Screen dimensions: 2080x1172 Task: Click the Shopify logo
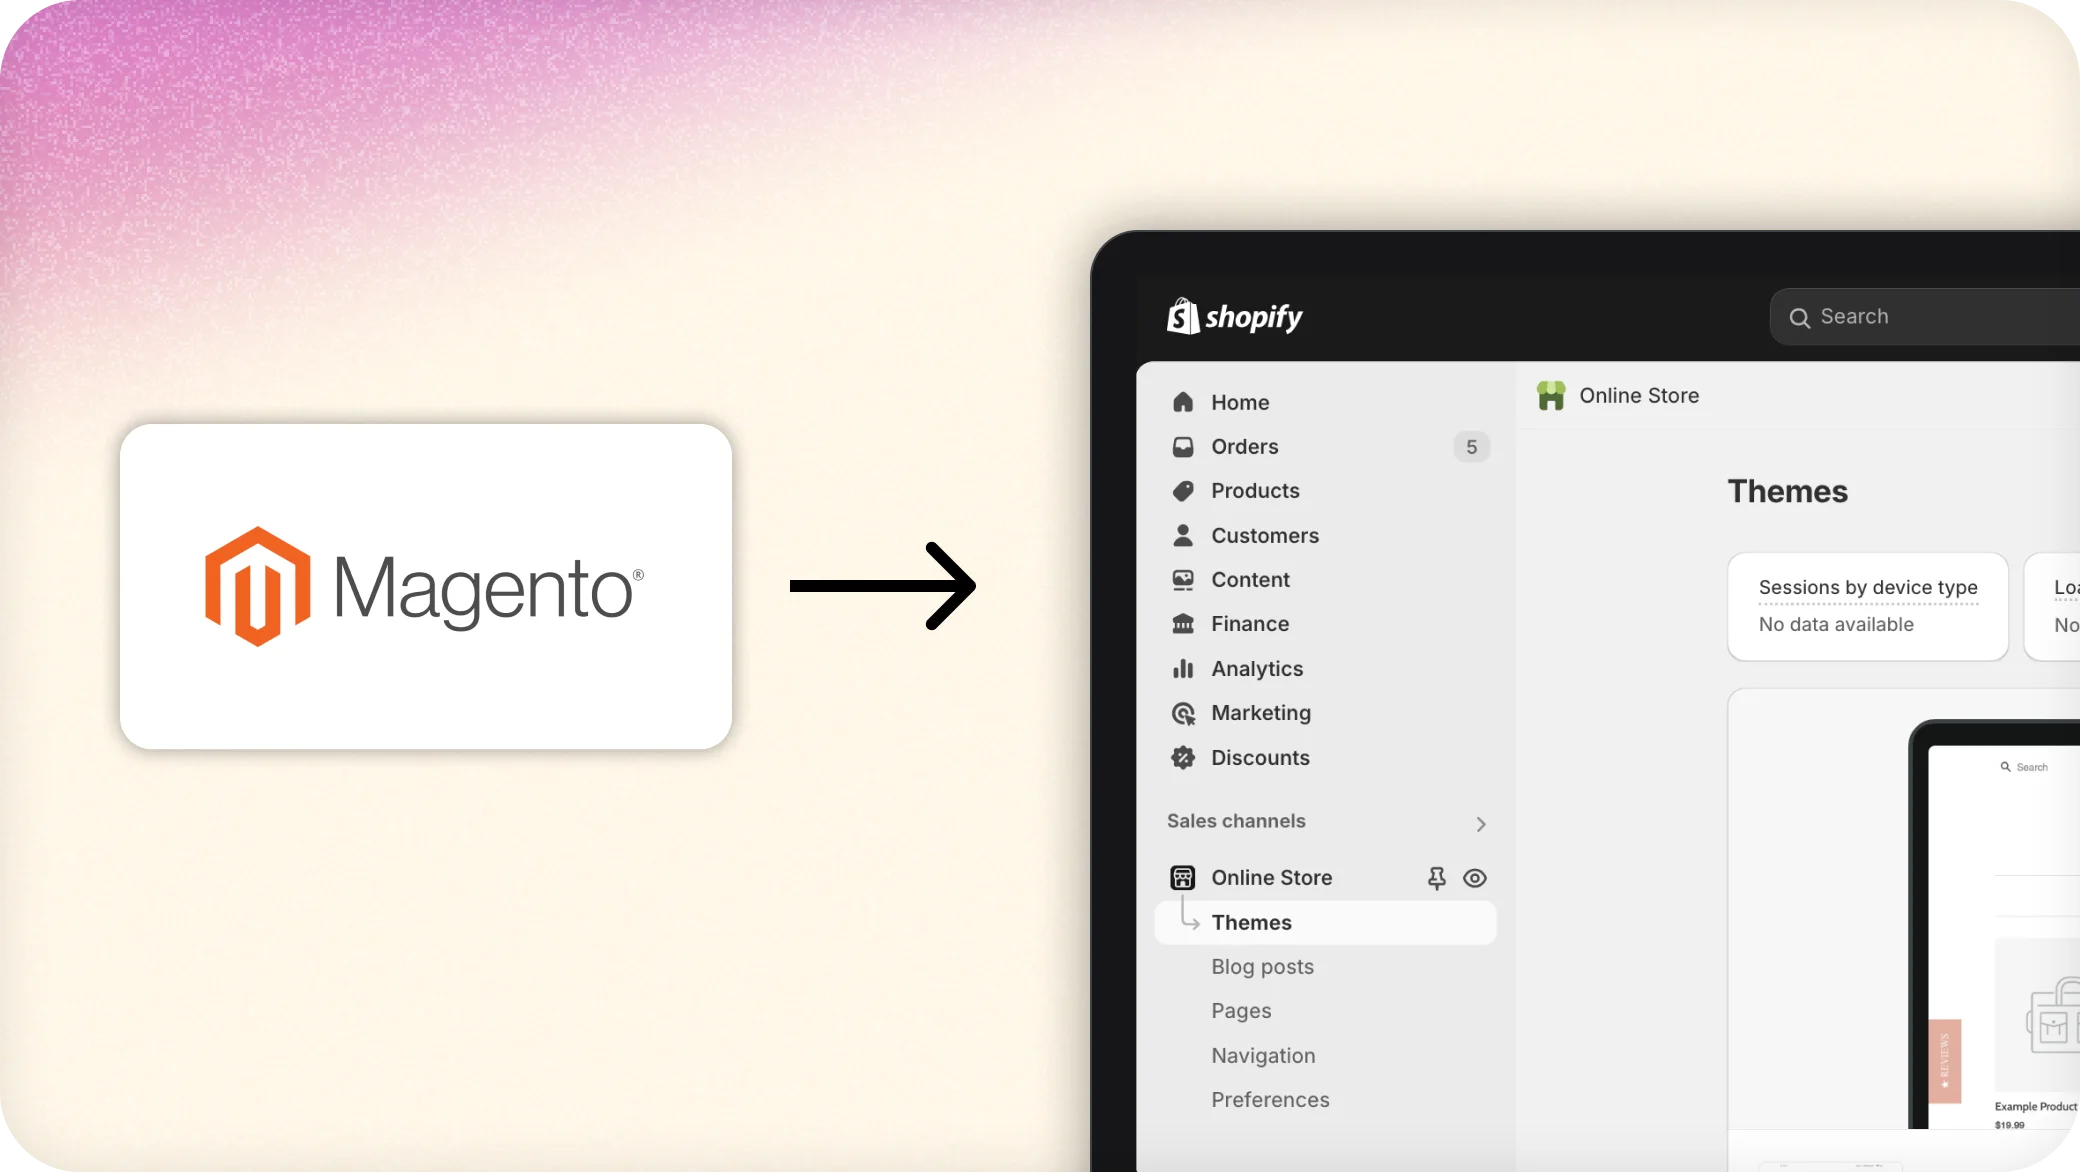1234,316
